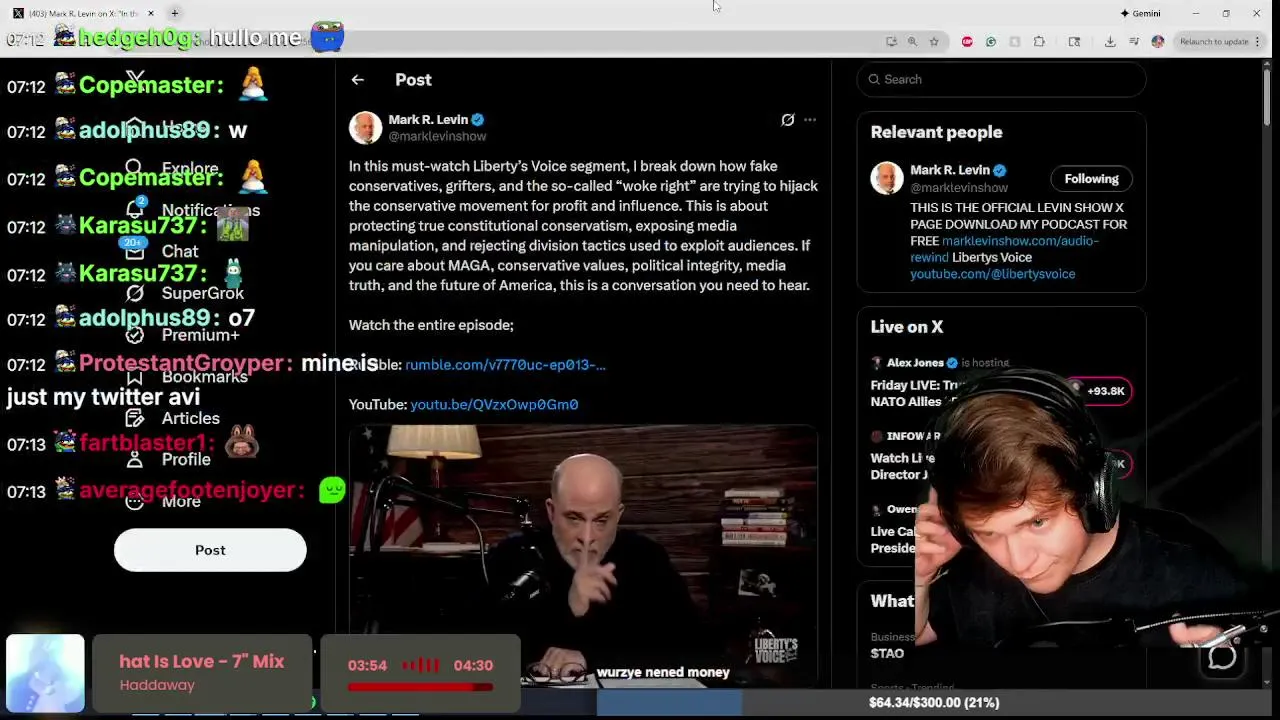Viewport: 1280px width, 720px height.
Task: Open the green Grammarly extension icon
Action: click(x=991, y=42)
